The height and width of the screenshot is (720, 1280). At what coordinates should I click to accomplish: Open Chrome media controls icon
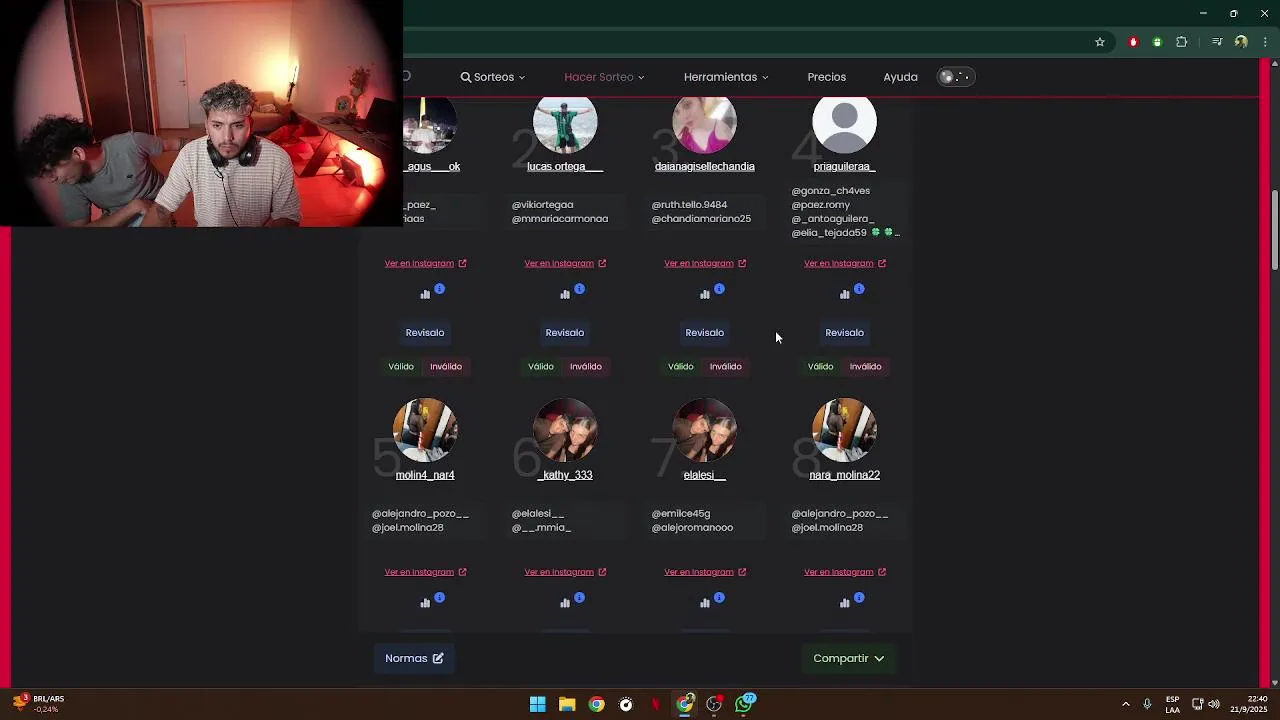(x=1217, y=42)
